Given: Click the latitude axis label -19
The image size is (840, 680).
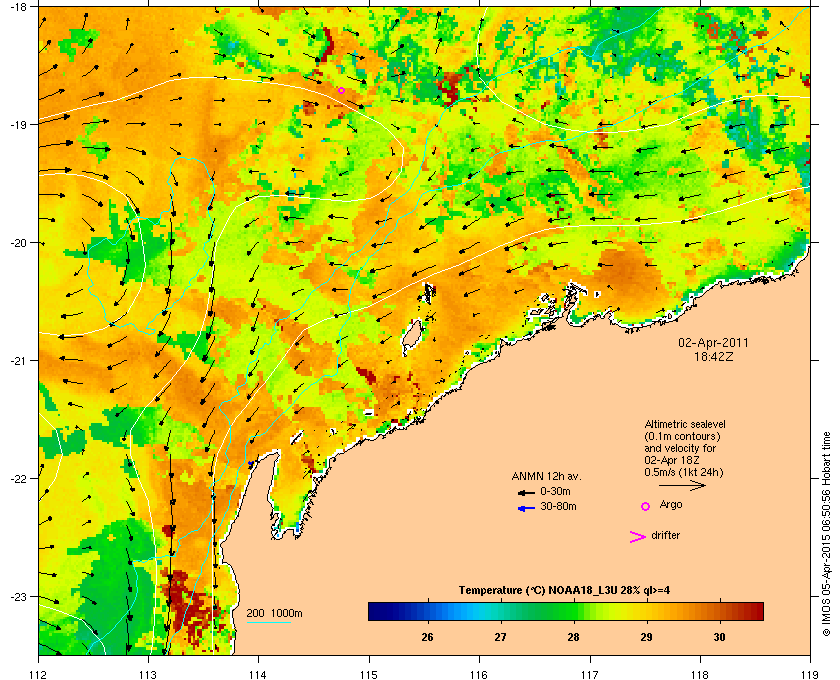Looking at the screenshot, I should (x=18, y=124).
